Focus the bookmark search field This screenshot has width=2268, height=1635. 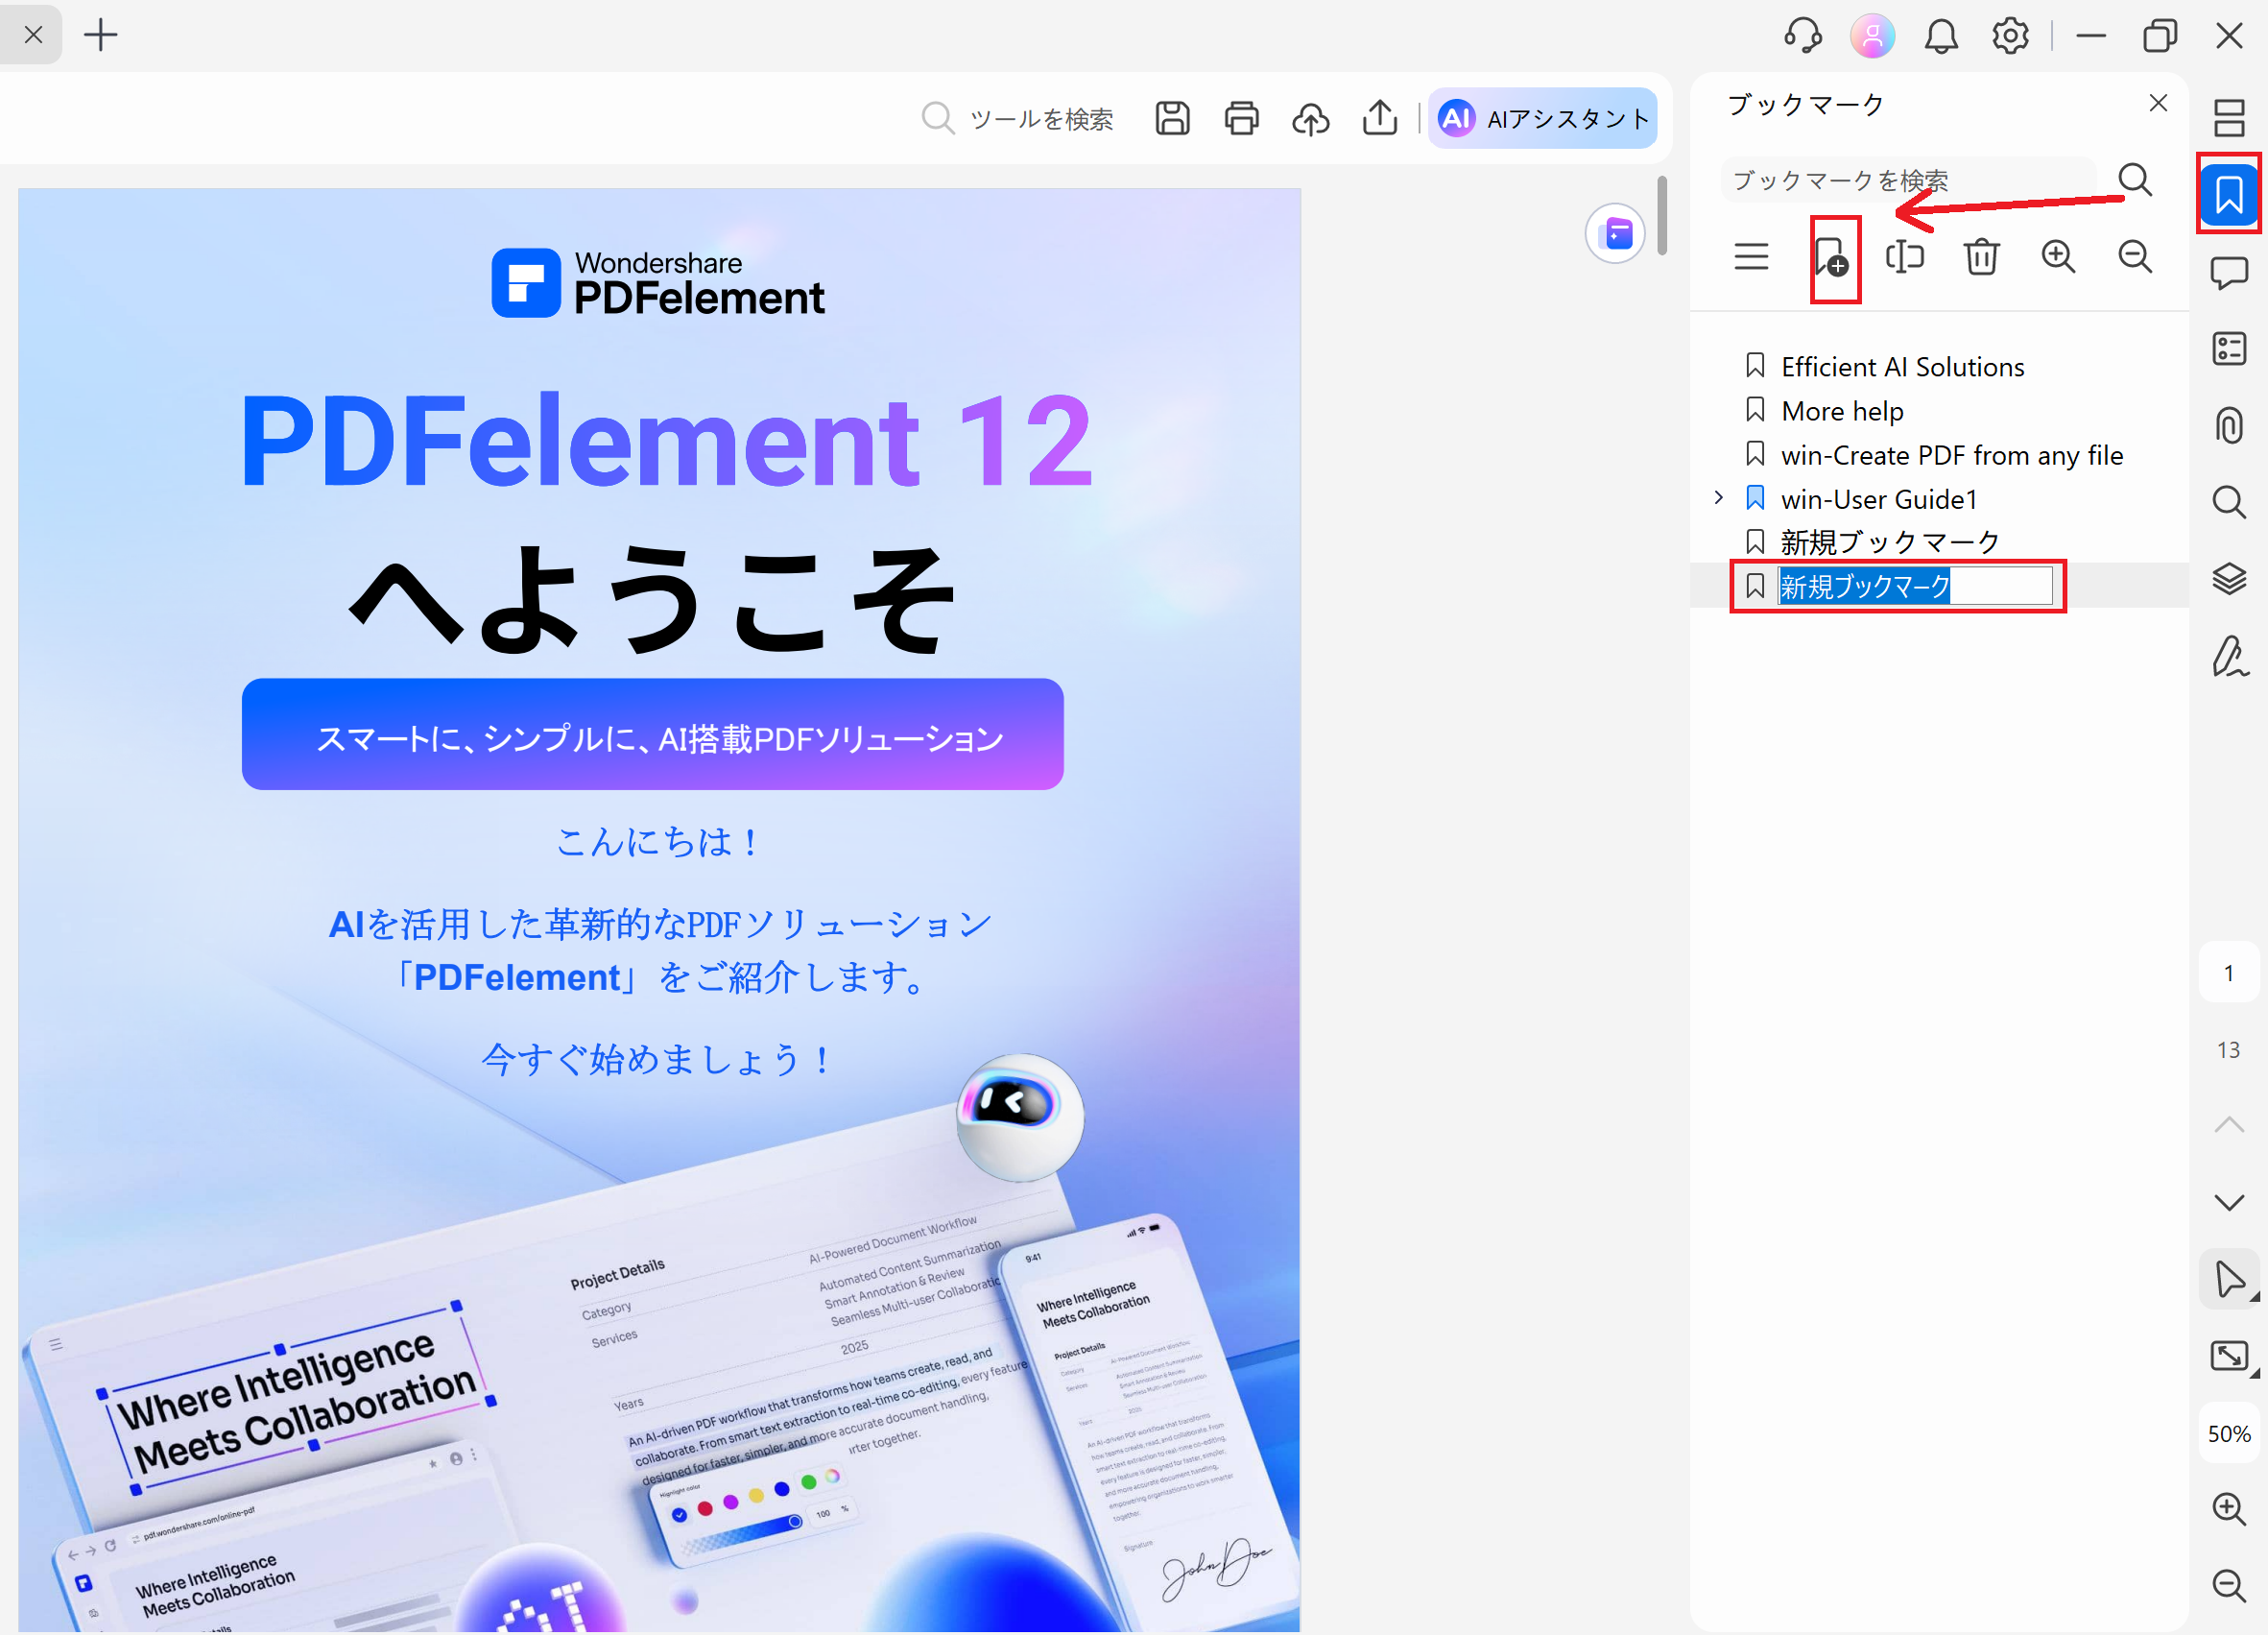pyautogui.click(x=1907, y=180)
